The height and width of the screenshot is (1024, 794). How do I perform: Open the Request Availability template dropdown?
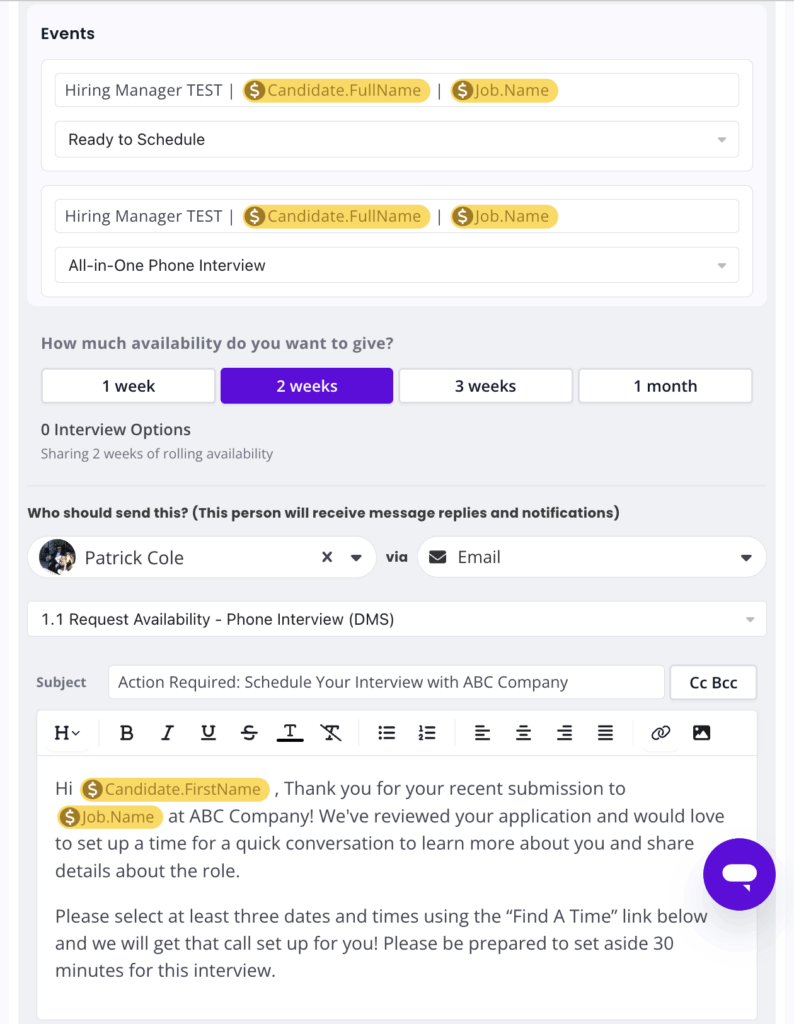point(397,619)
